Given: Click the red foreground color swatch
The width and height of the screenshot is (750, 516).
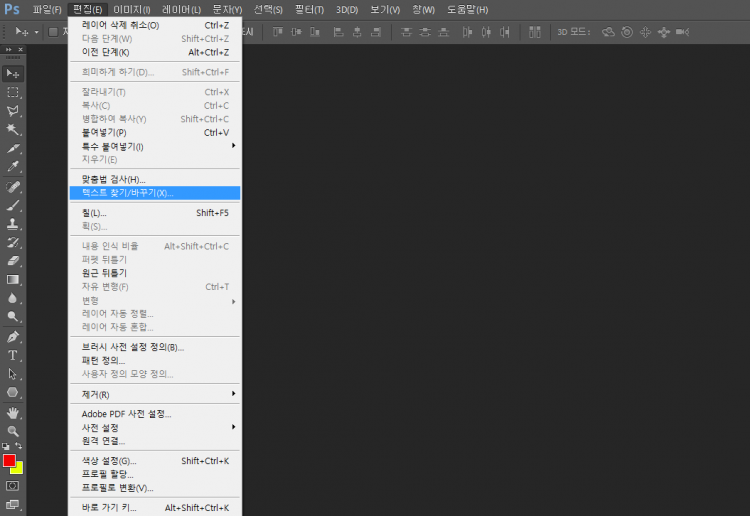Looking at the screenshot, I should click(x=9, y=461).
